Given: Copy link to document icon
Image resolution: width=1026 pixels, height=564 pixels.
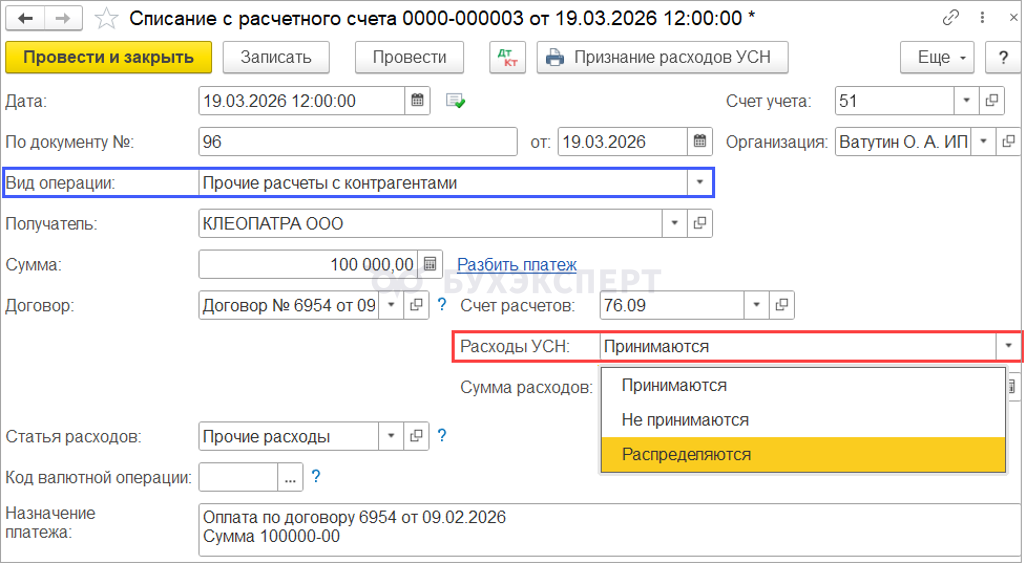Looking at the screenshot, I should pyautogui.click(x=950, y=18).
